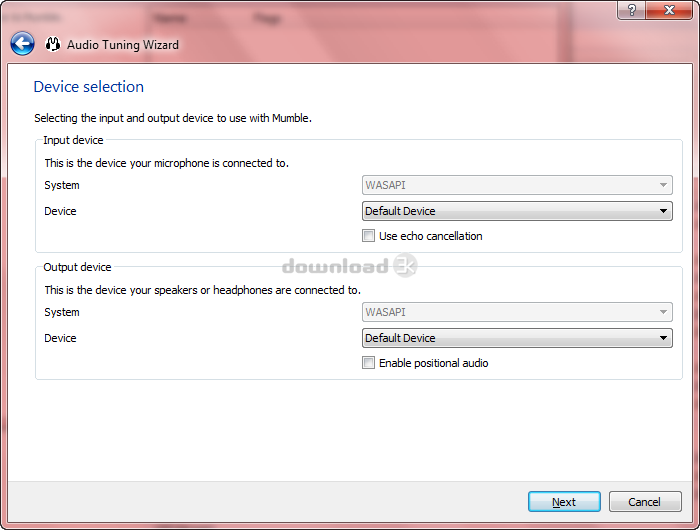Proceed with the Next button
The width and height of the screenshot is (700, 530).
564,502
